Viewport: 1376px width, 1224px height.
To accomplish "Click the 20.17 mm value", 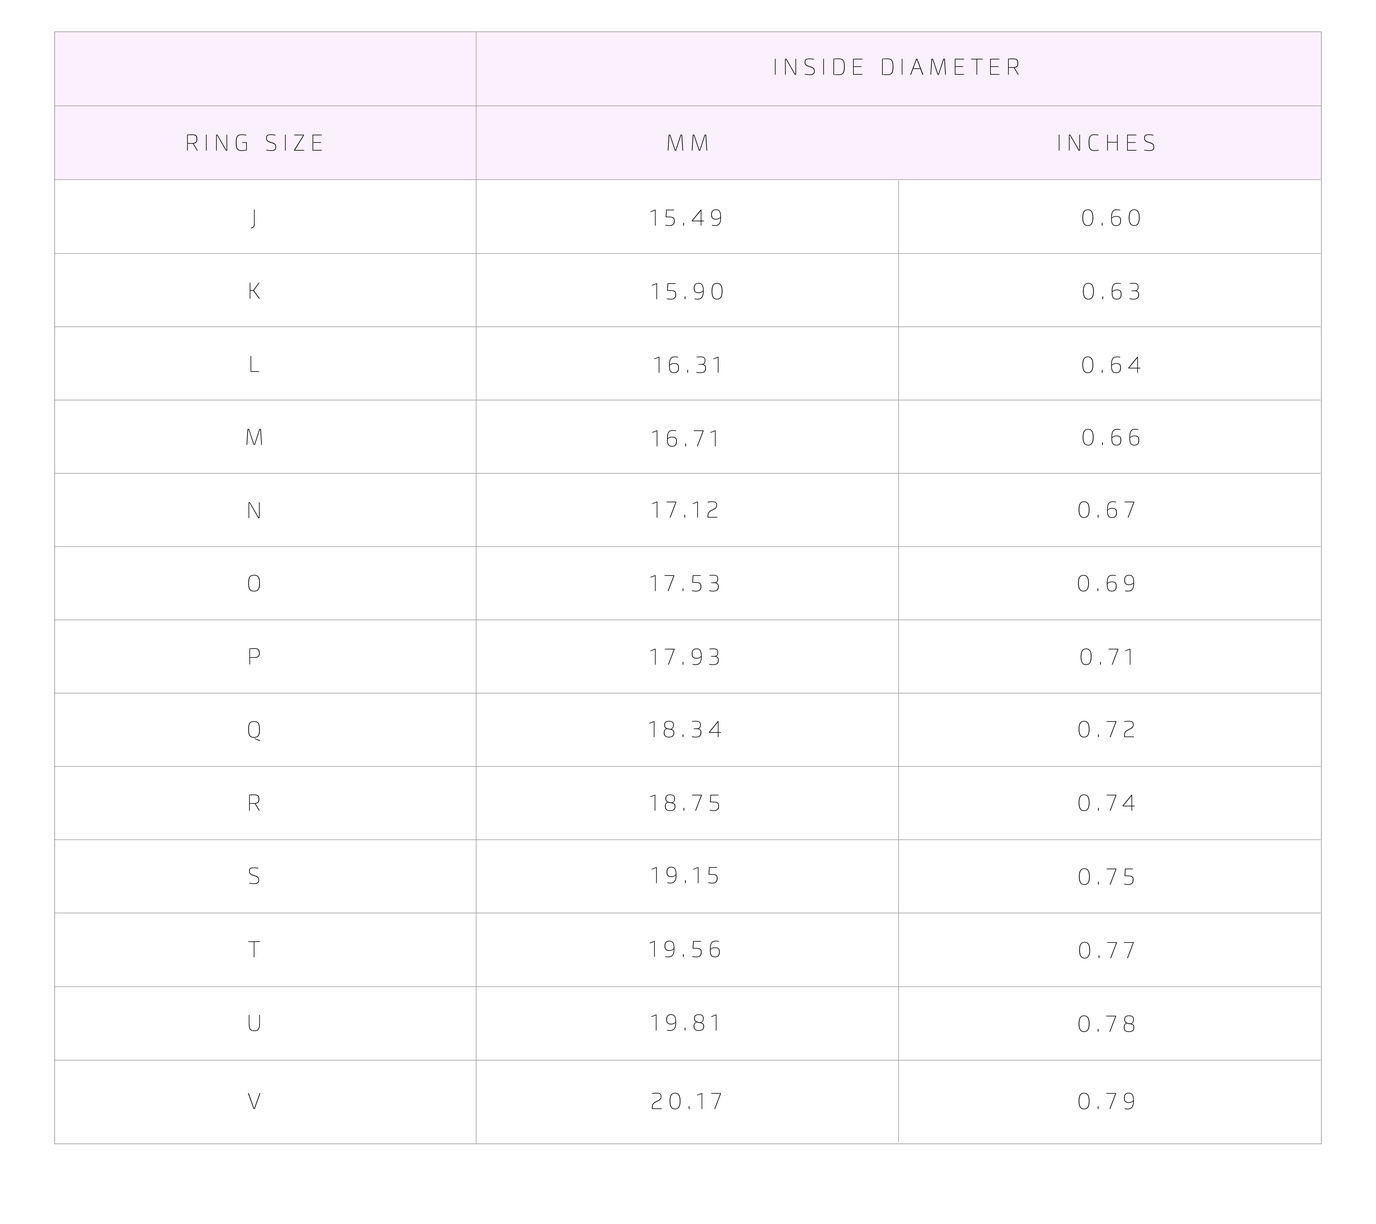I will coord(687,1101).
